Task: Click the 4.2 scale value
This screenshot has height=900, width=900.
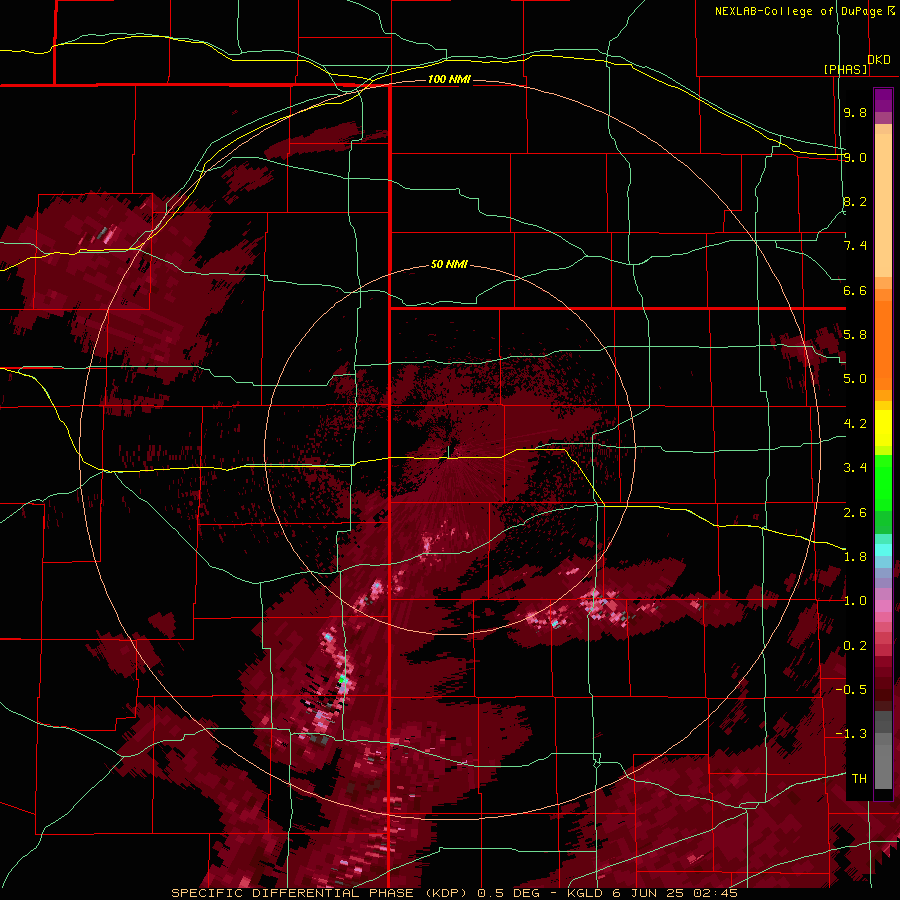Action: click(x=855, y=424)
